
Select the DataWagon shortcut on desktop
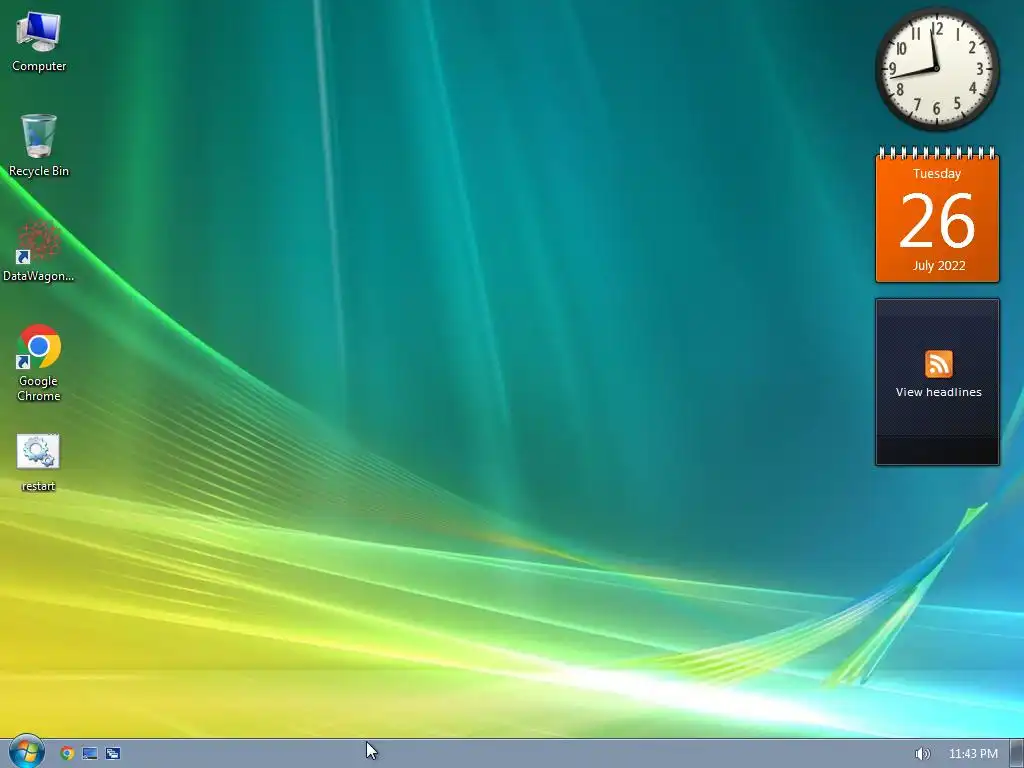tap(39, 251)
